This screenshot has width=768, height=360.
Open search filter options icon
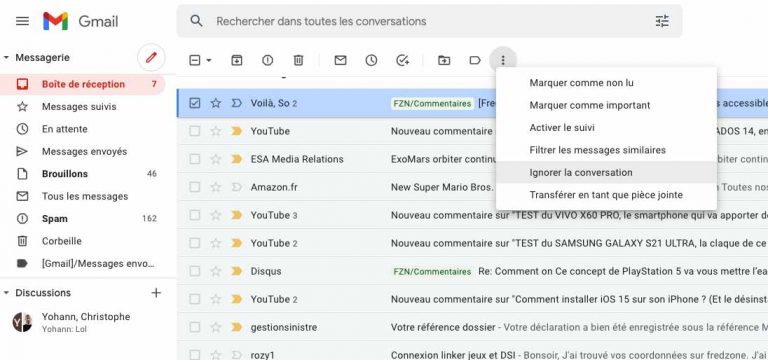(662, 21)
